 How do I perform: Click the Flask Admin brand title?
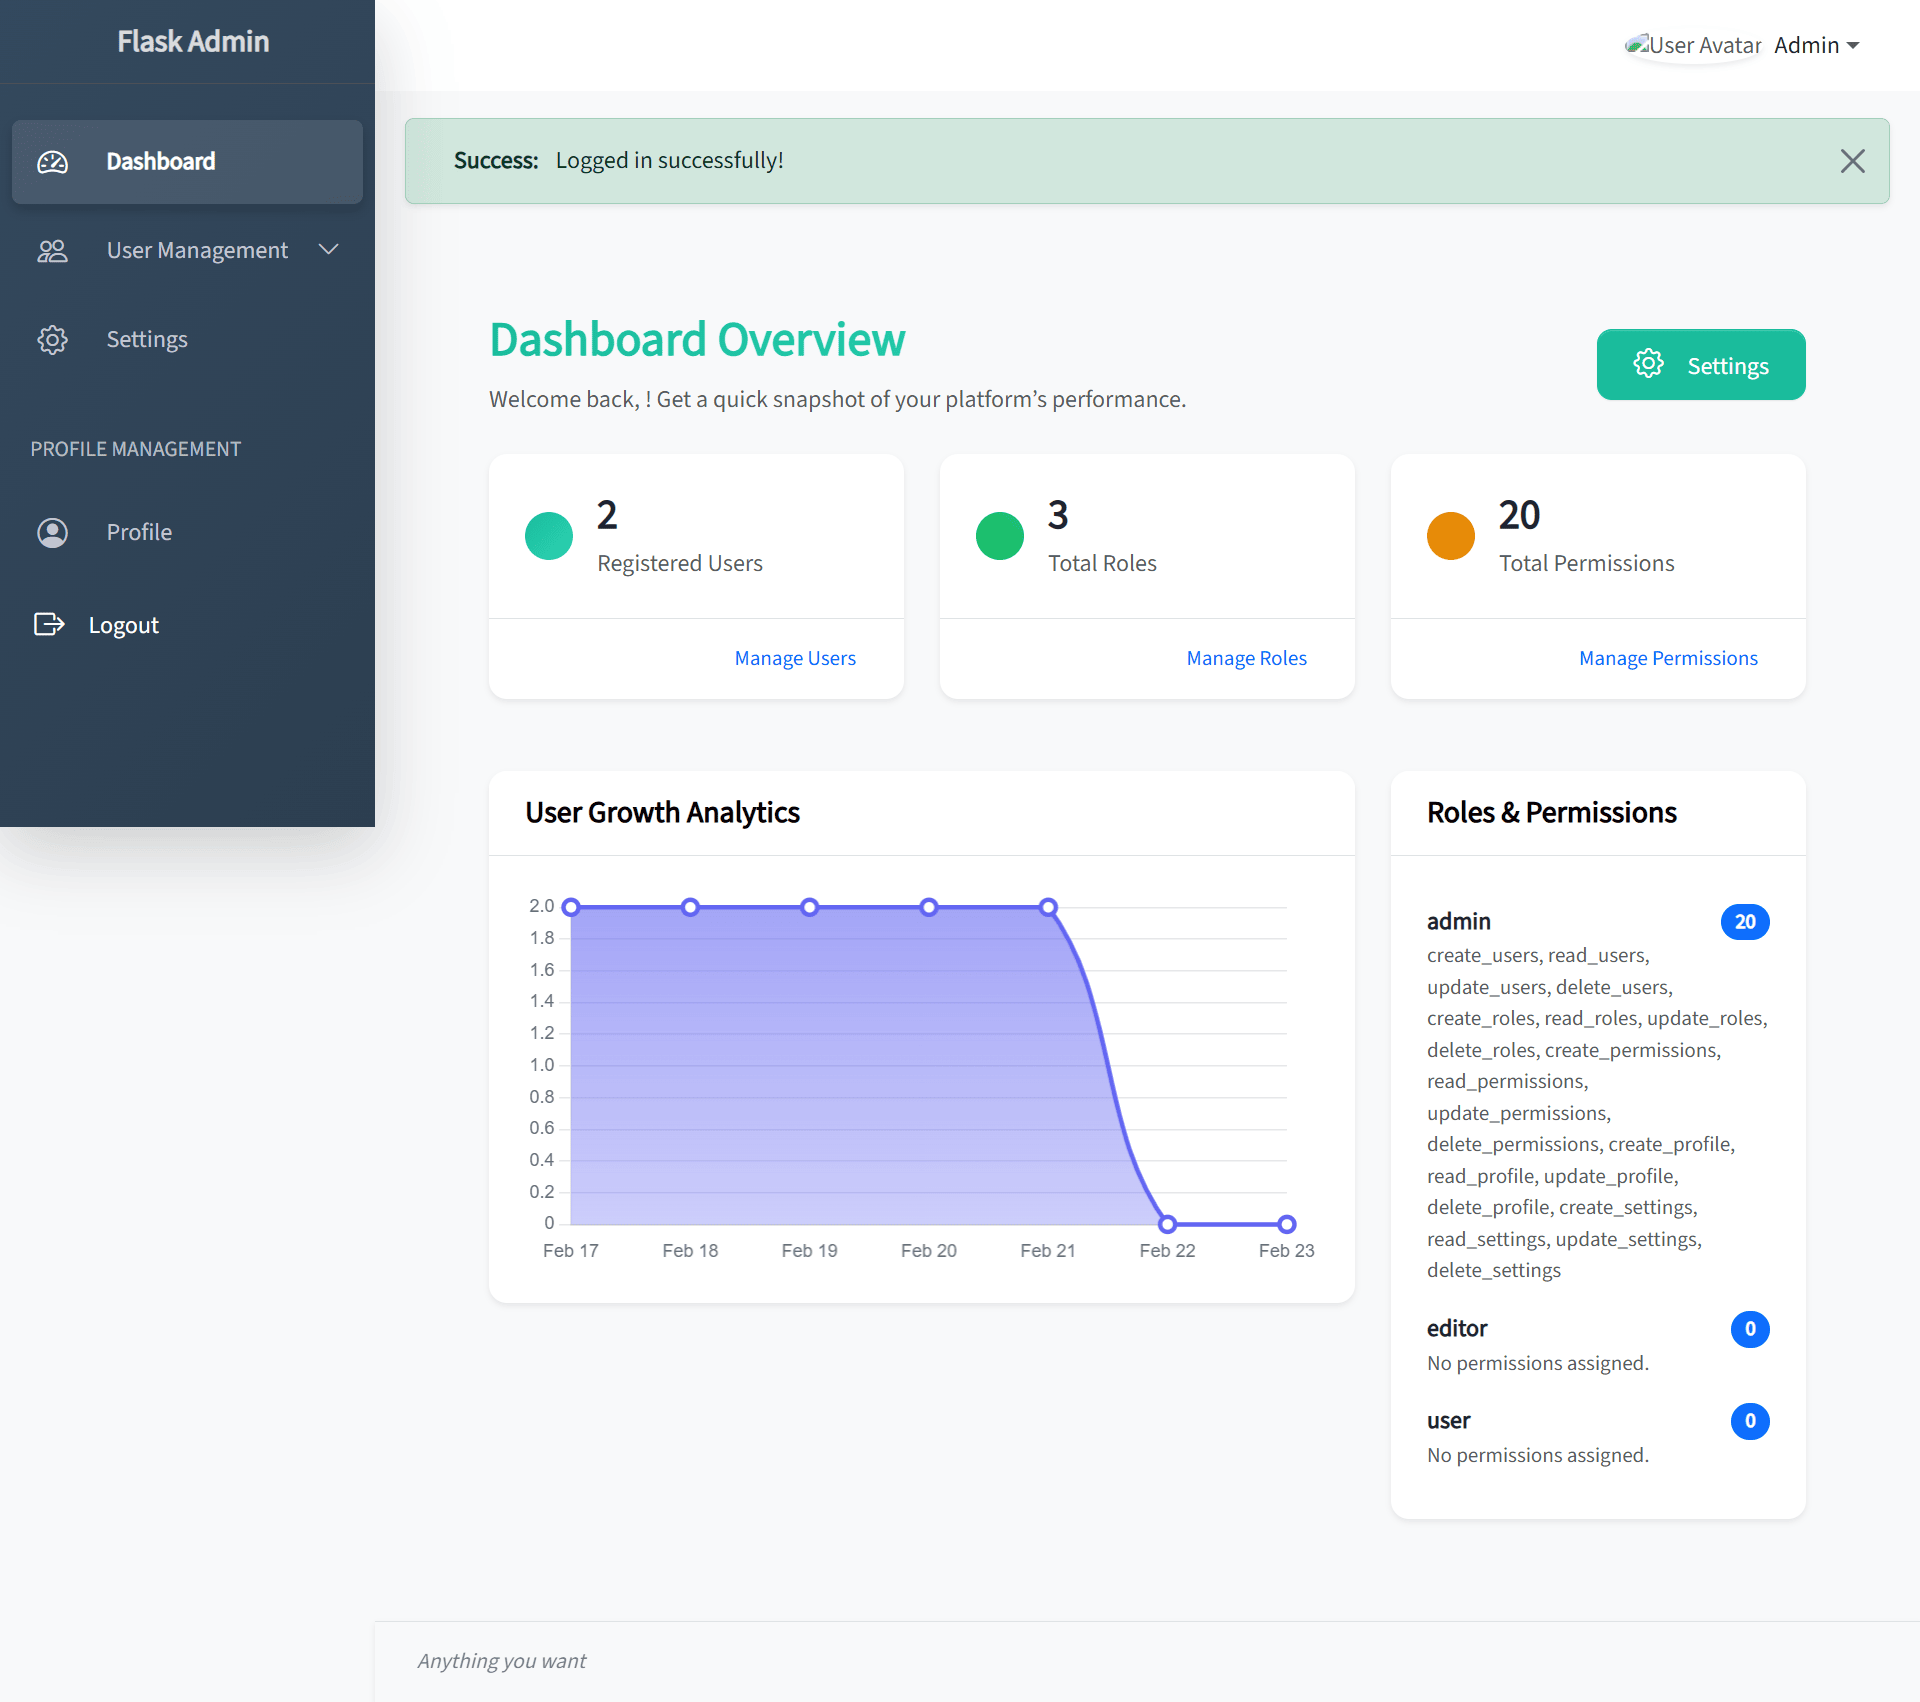(x=193, y=42)
